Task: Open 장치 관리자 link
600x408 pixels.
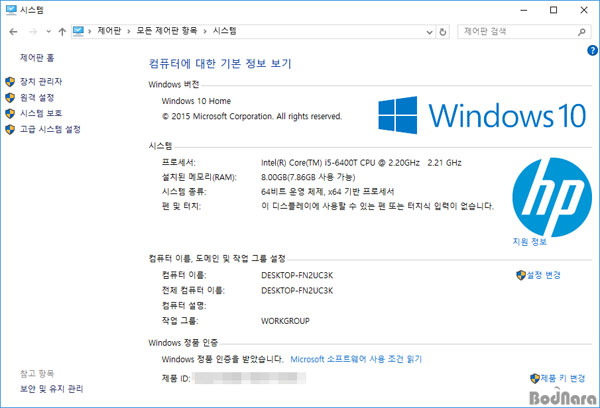Action: [41, 82]
